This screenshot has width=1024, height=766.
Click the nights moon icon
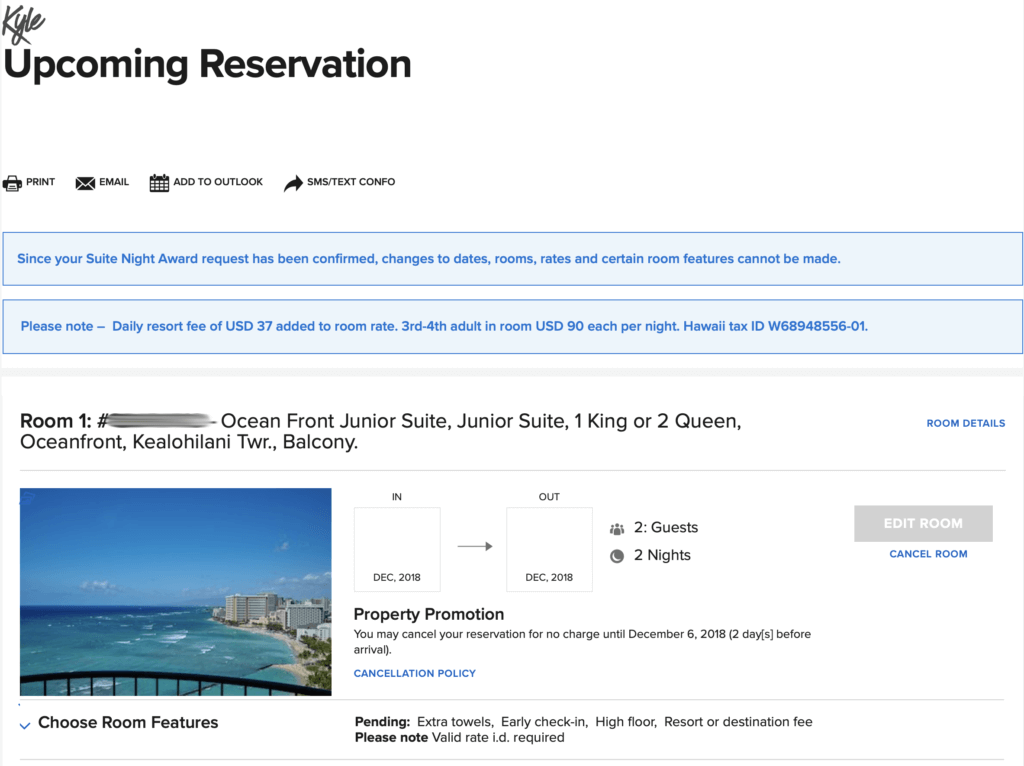[x=616, y=556]
